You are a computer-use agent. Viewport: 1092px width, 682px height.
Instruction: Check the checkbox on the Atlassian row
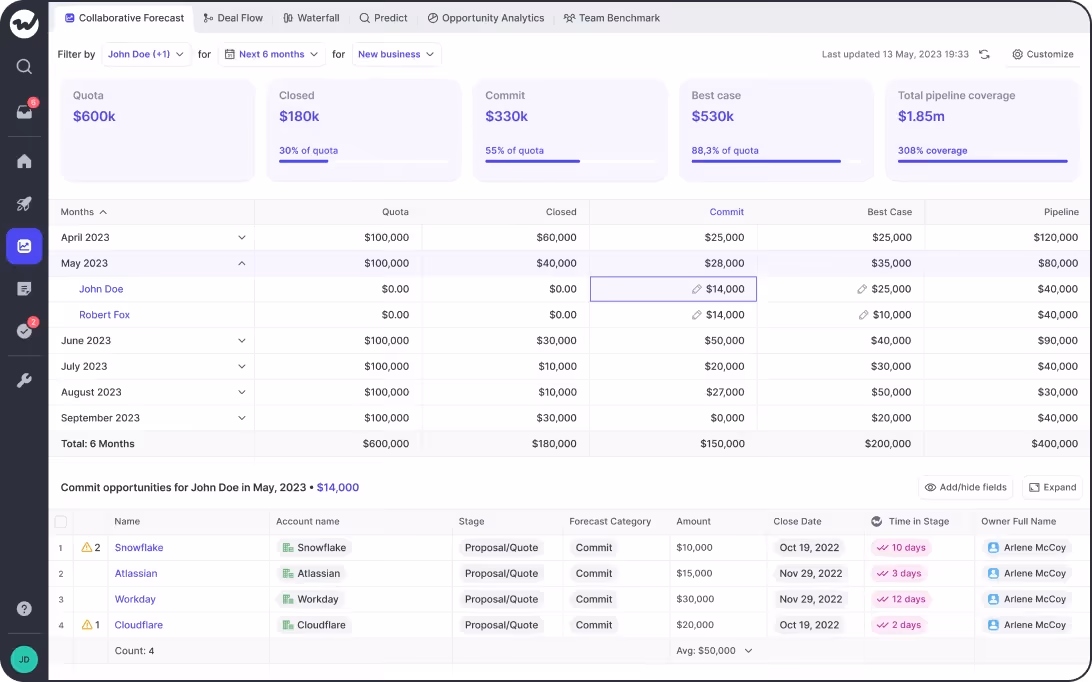pyautogui.click(x=60, y=573)
